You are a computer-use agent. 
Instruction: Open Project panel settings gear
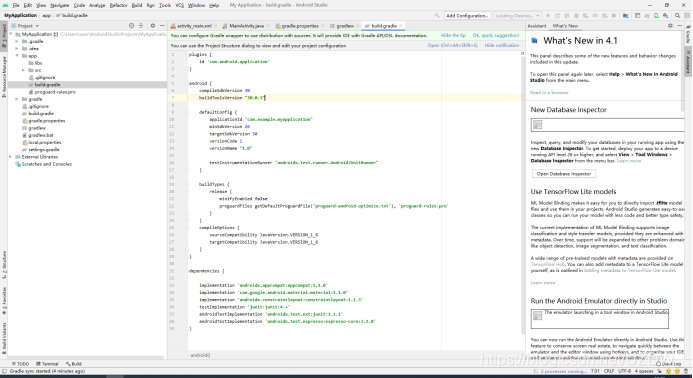153,26
